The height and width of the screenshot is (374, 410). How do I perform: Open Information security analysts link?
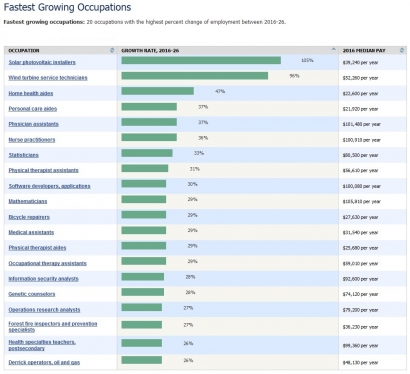43,279
